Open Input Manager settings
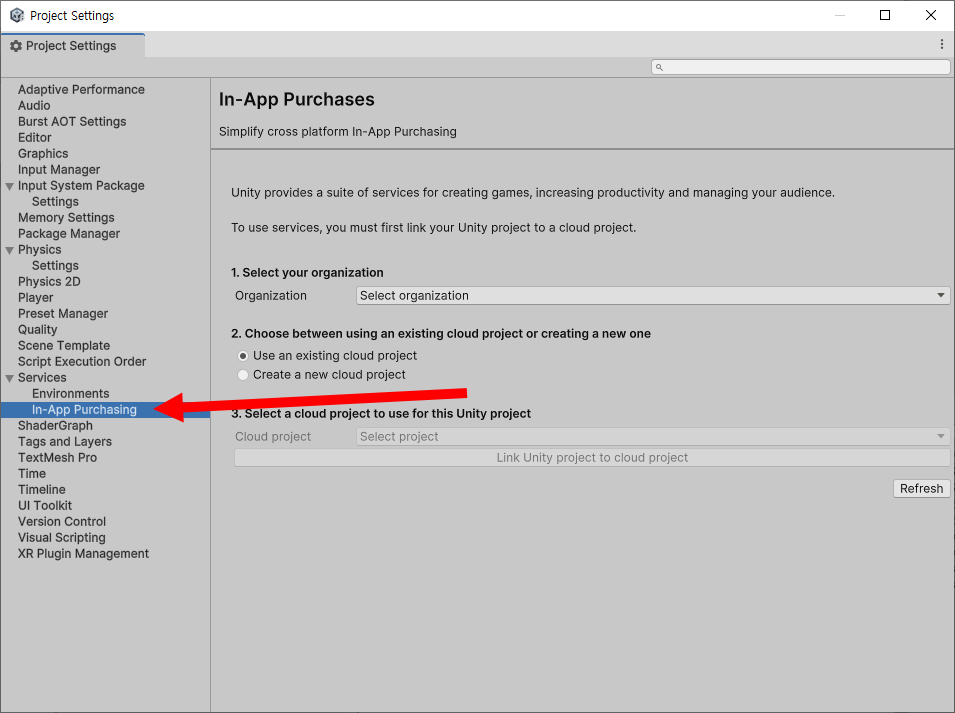Viewport: 955px width, 713px height. click(58, 169)
